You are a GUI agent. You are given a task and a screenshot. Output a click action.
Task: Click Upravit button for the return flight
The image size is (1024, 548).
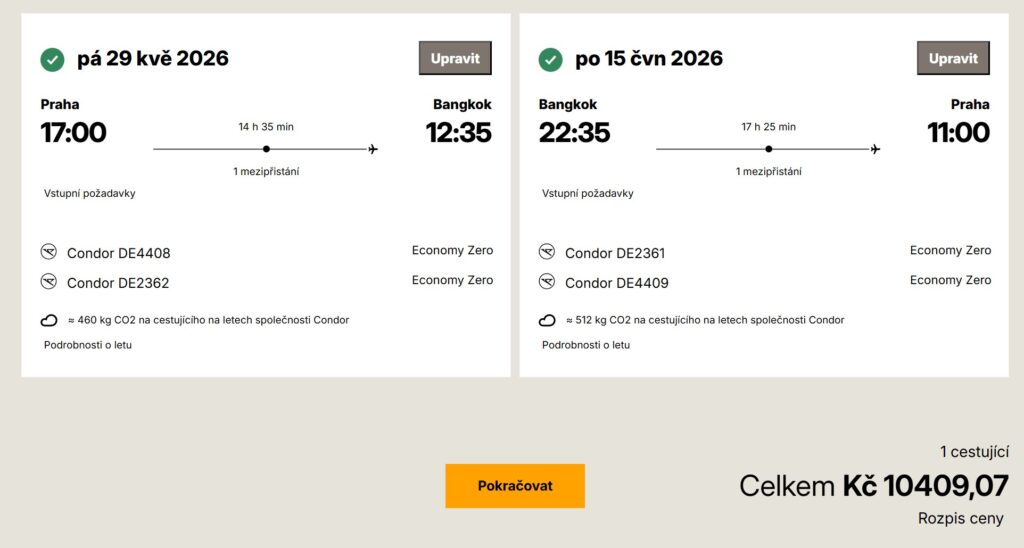pyautogui.click(x=953, y=58)
